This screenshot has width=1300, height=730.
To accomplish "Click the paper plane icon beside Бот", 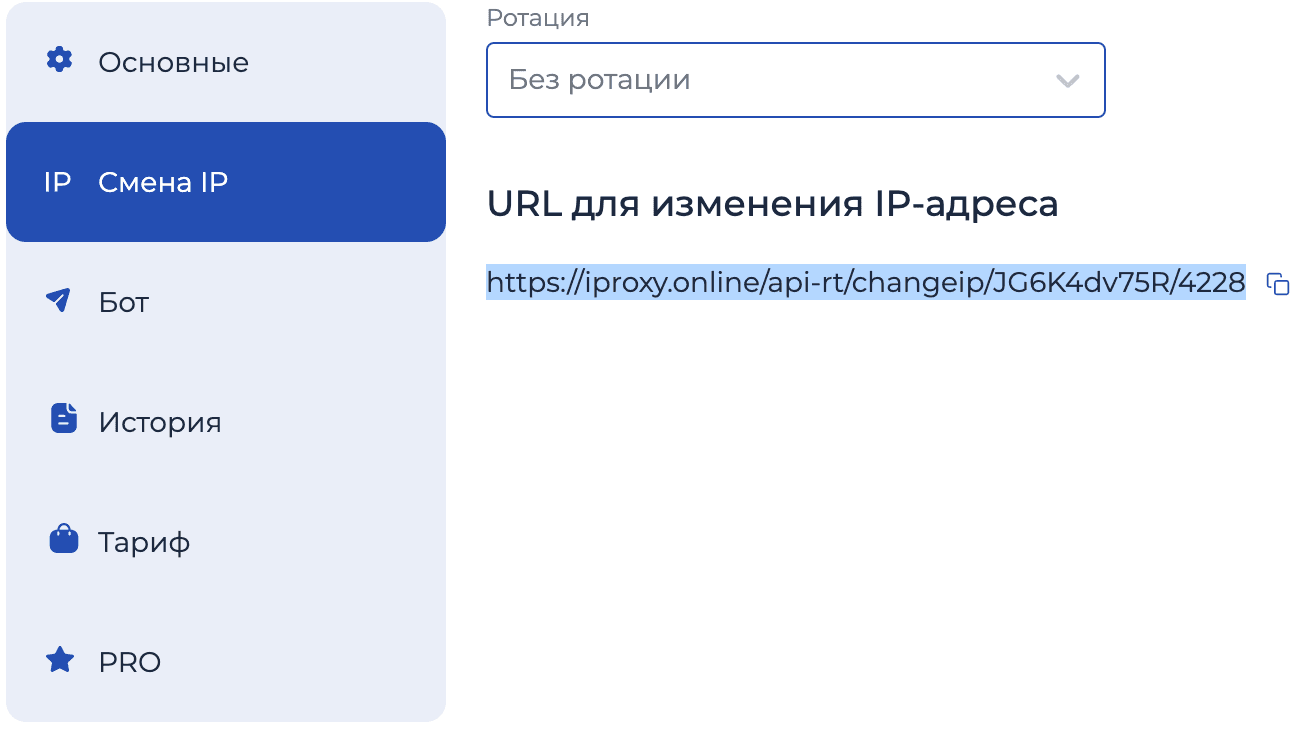I will click(x=59, y=300).
